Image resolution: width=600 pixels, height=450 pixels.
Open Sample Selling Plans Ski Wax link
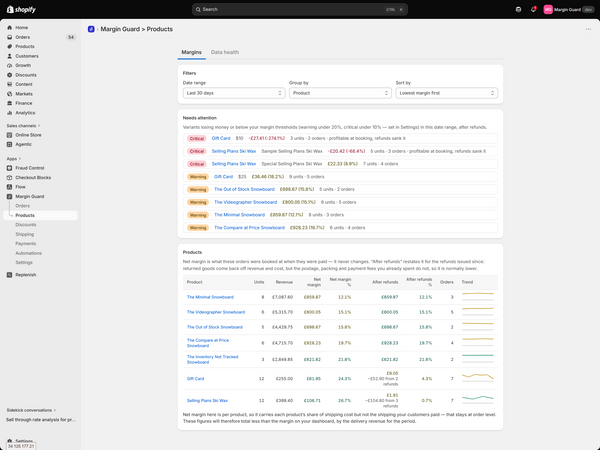pos(234,151)
